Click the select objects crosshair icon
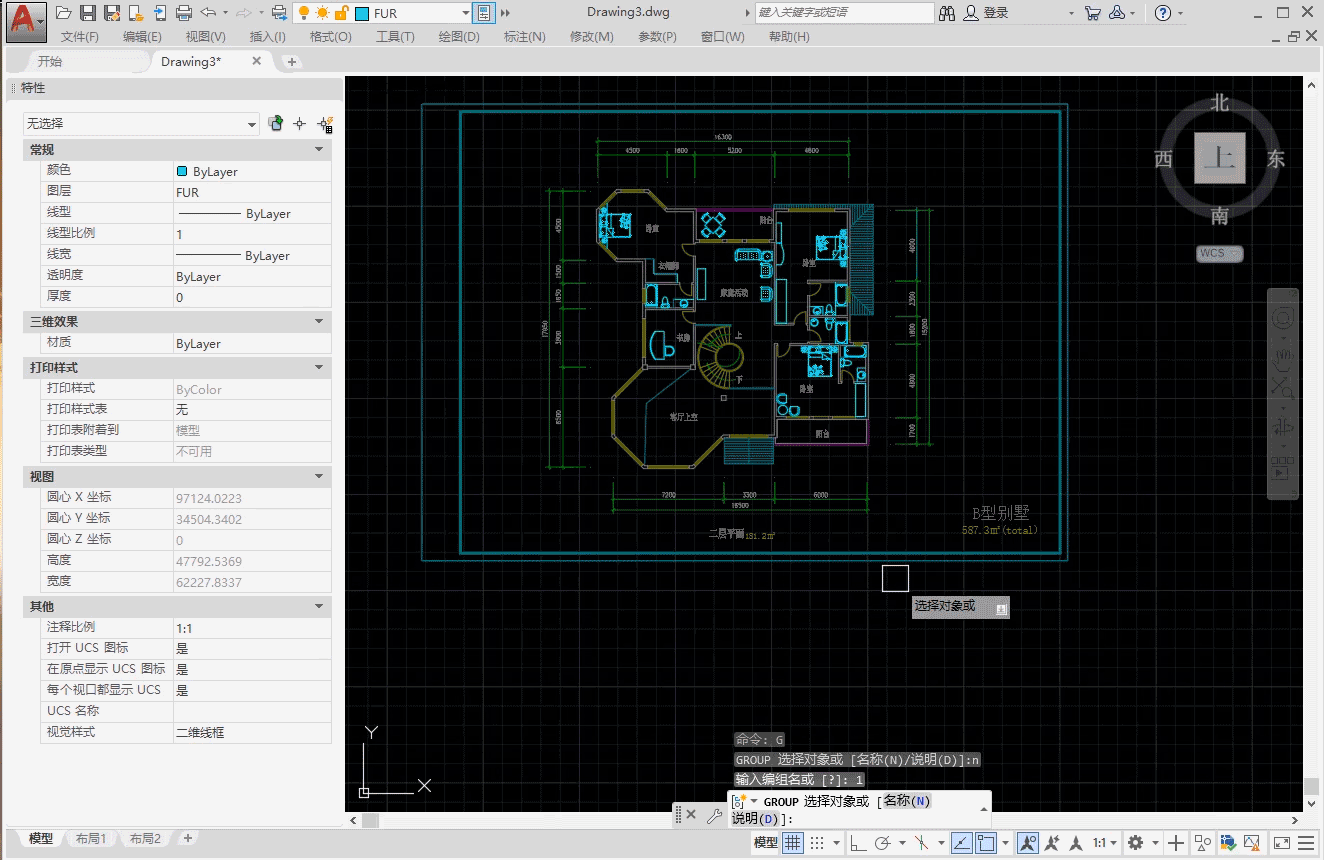Image resolution: width=1324 pixels, height=860 pixels. (299, 124)
